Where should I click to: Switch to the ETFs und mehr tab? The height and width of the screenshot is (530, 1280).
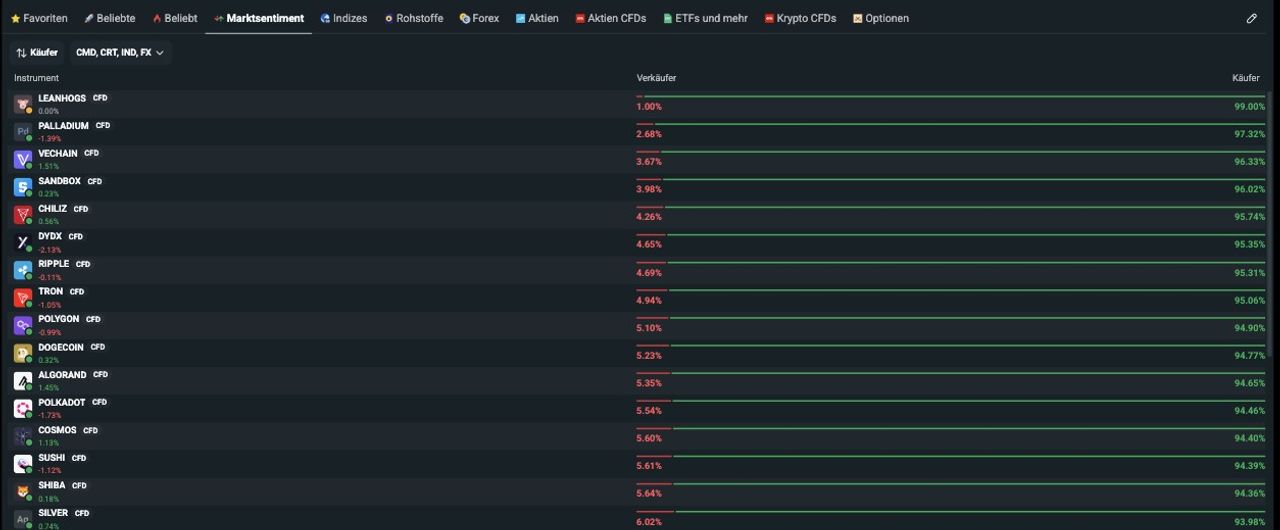tap(705, 18)
